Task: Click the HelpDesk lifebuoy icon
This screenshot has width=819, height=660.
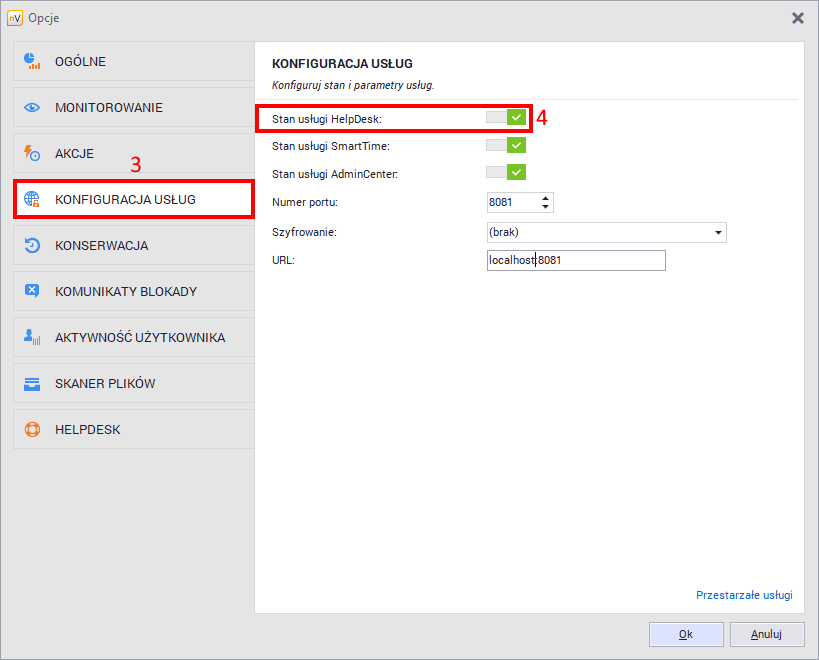Action: pyautogui.click(x=32, y=429)
